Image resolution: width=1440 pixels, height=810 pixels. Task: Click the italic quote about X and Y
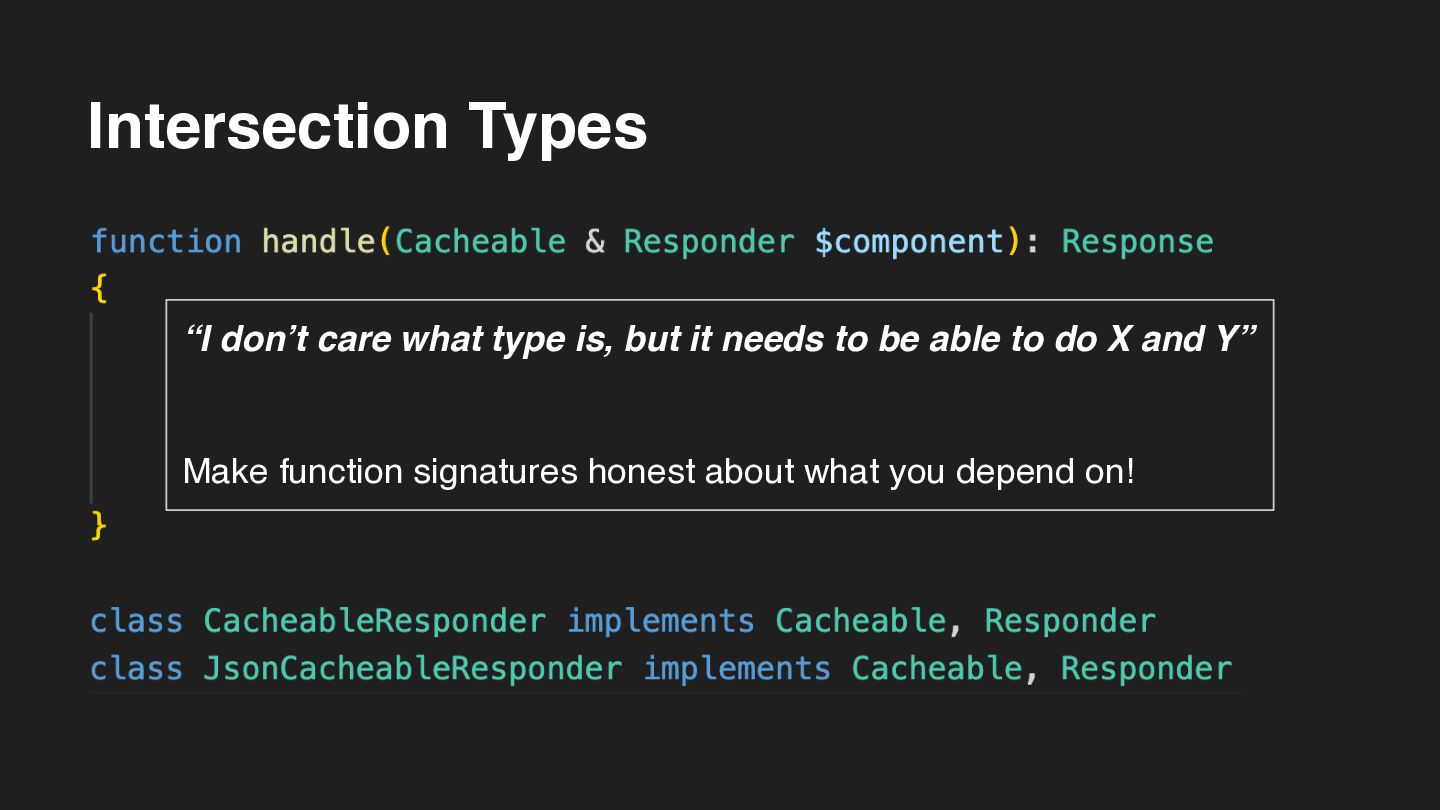[x=719, y=340]
